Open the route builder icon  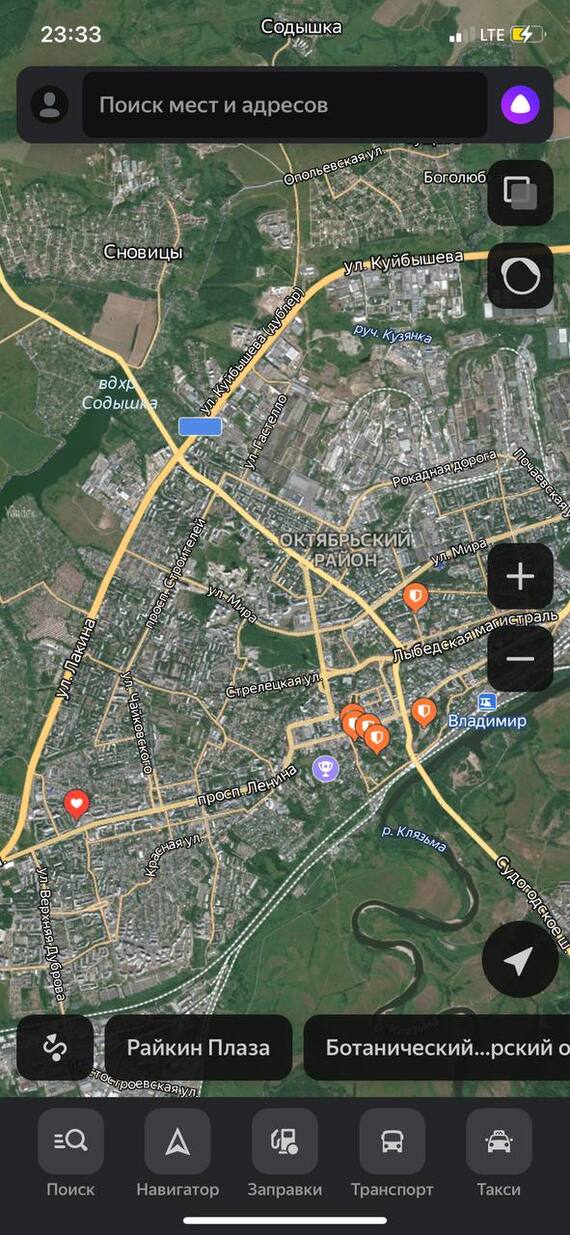point(55,1048)
